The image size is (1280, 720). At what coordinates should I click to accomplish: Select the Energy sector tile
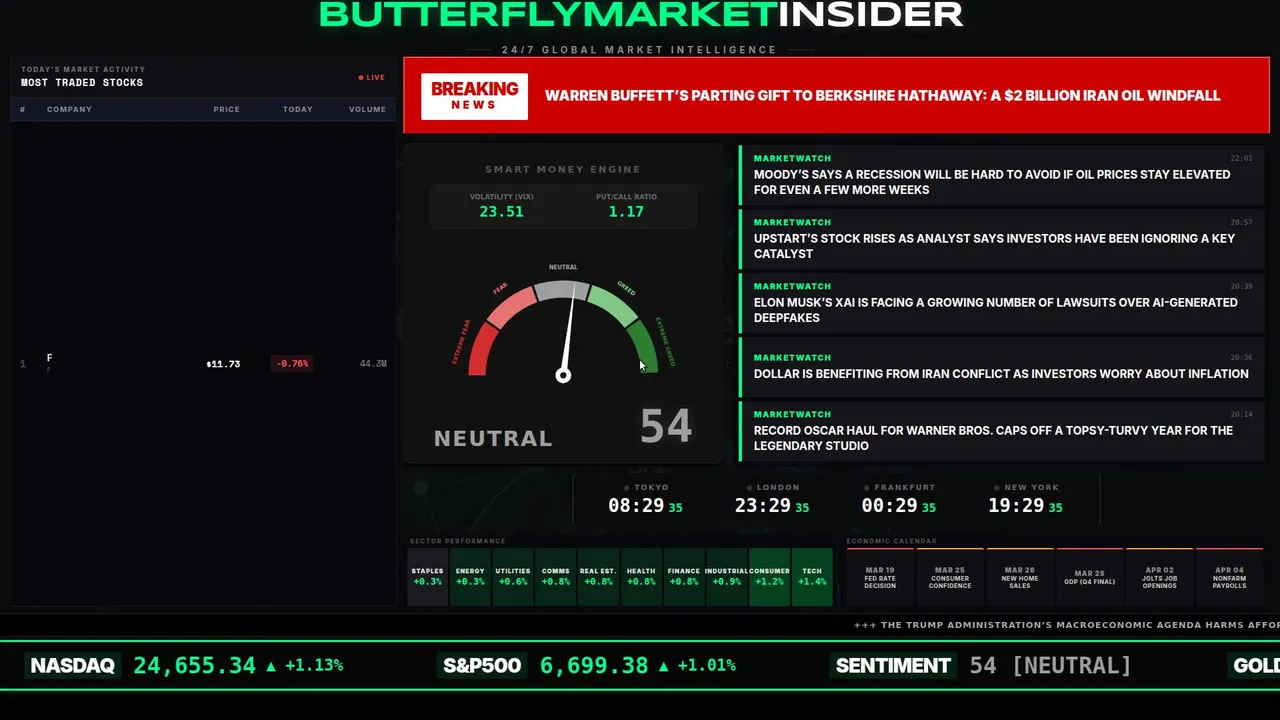click(470, 577)
